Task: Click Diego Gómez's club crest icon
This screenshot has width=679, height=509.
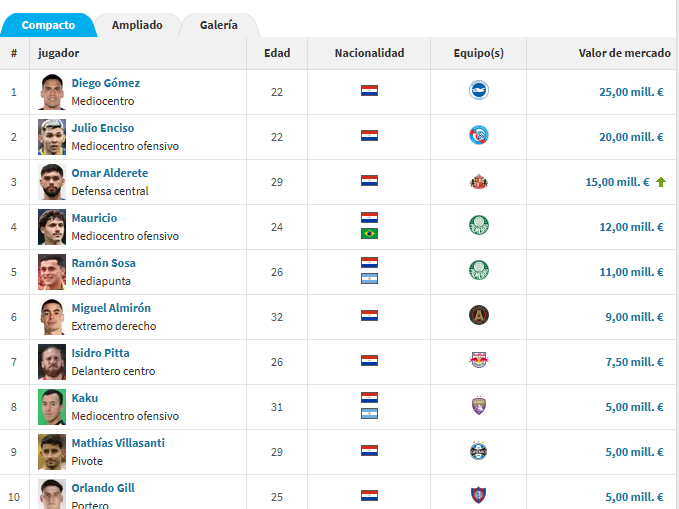Action: [478, 91]
